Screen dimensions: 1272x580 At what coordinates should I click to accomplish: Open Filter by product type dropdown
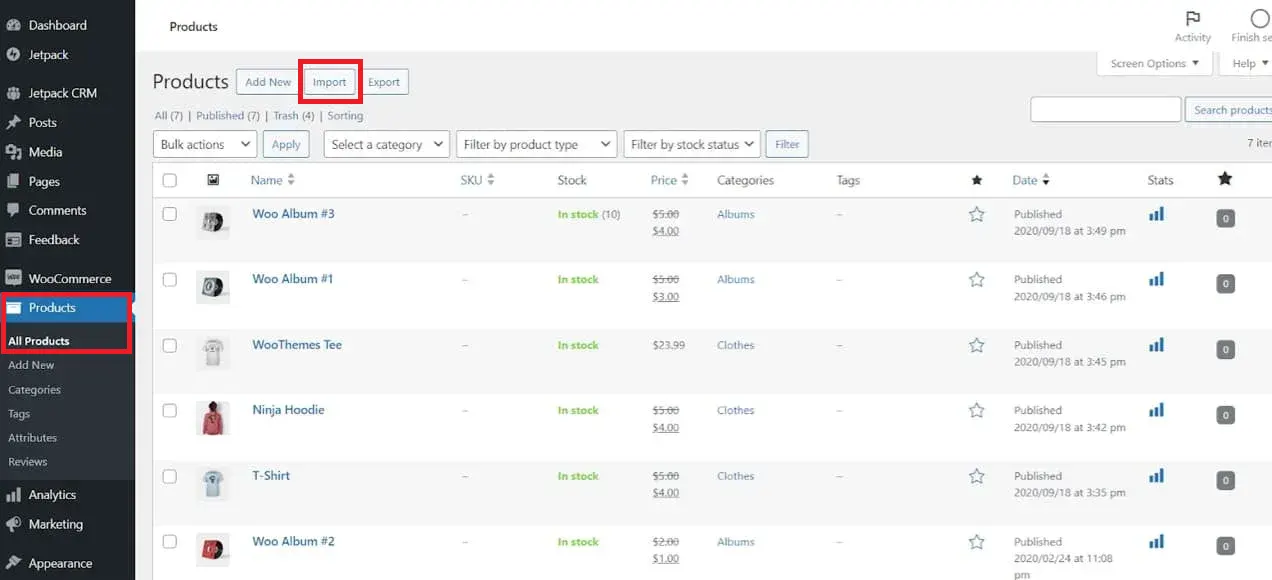536,144
